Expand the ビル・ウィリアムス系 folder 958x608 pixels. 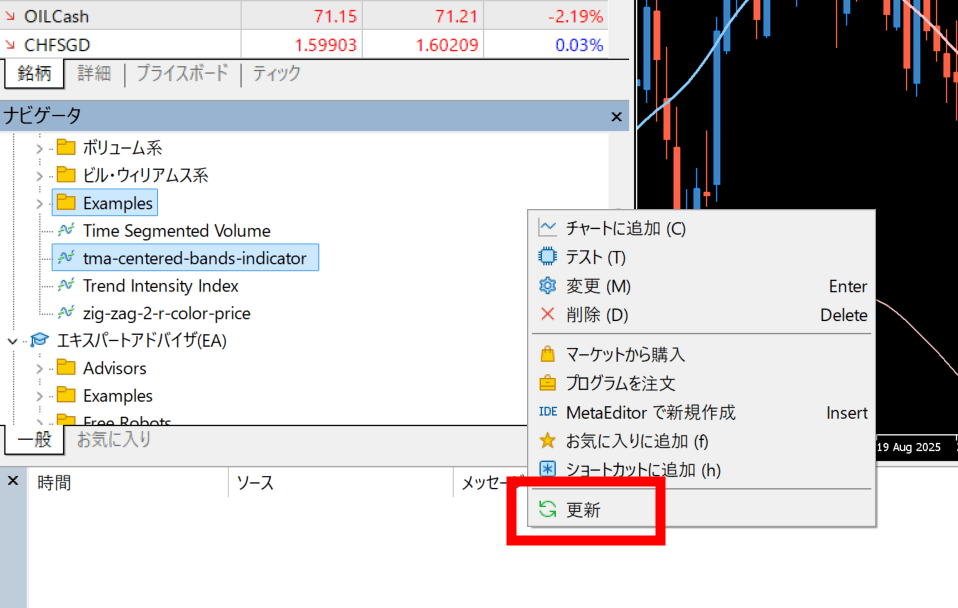click(x=39, y=176)
